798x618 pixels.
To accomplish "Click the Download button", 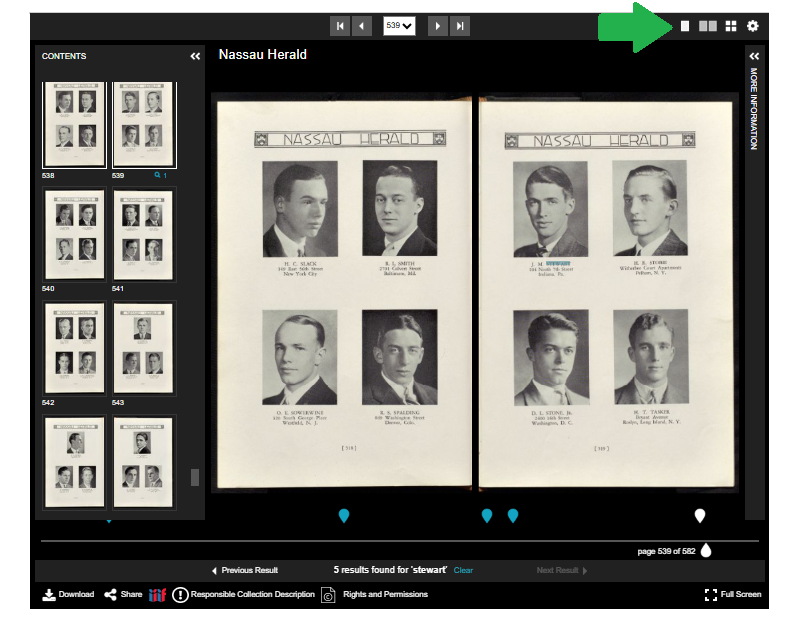I will [x=68, y=595].
